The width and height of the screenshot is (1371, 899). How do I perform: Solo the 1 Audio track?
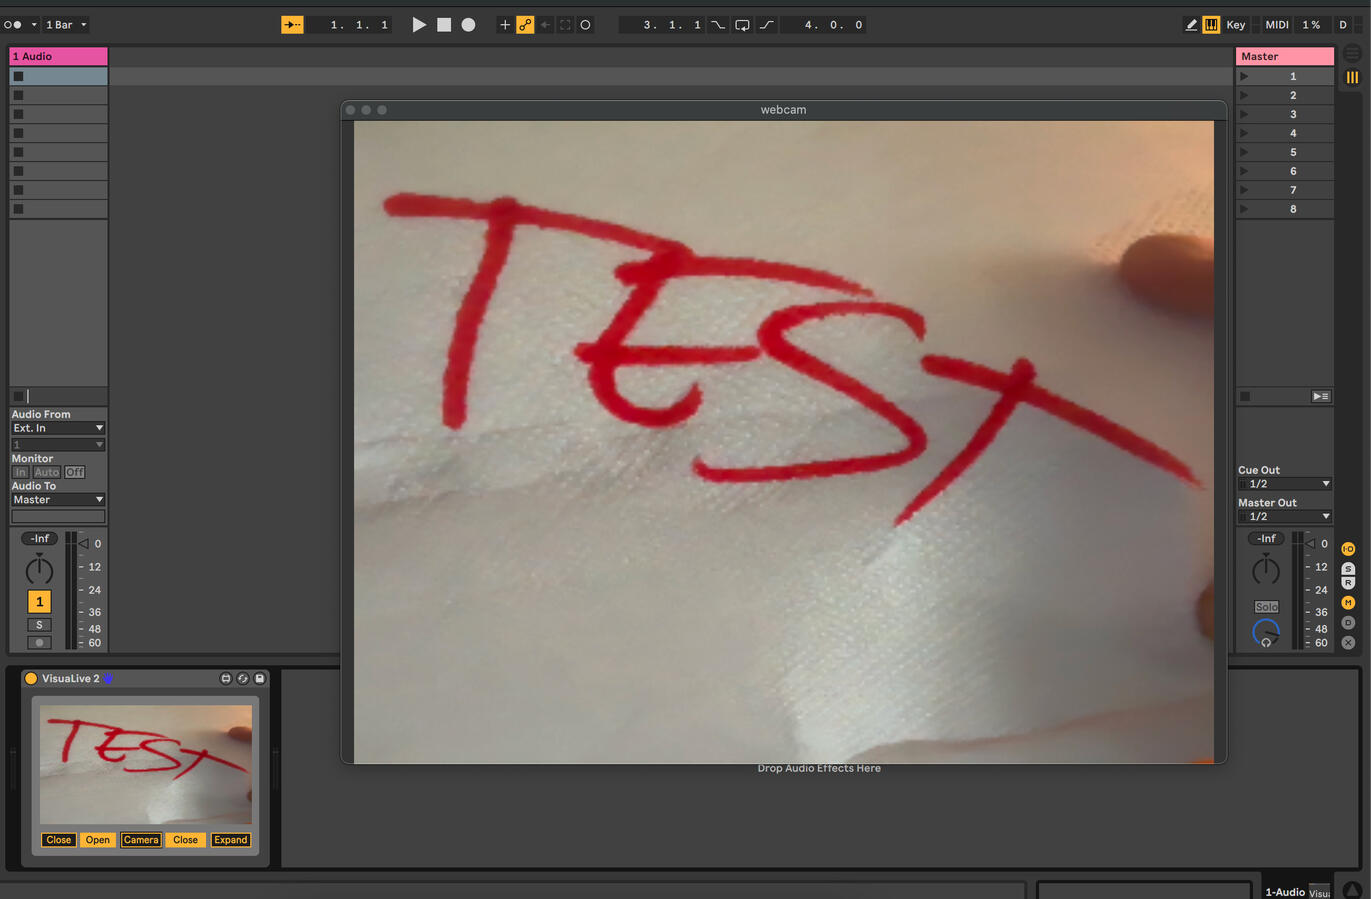tap(39, 625)
